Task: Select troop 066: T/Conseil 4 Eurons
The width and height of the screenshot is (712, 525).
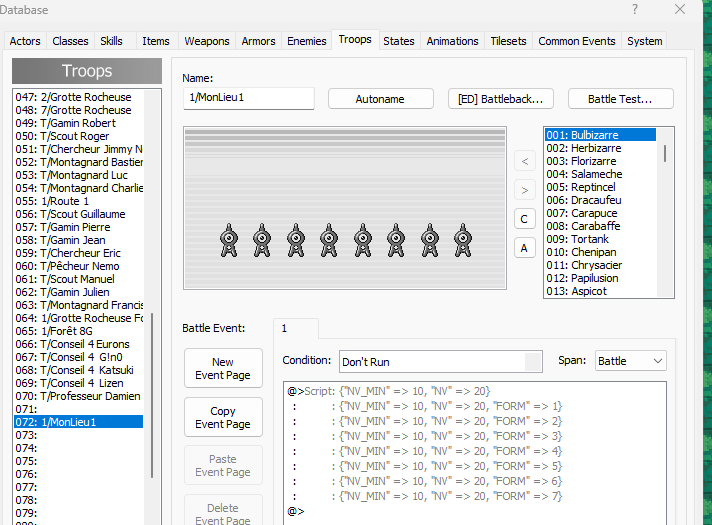Action: click(x=79, y=344)
